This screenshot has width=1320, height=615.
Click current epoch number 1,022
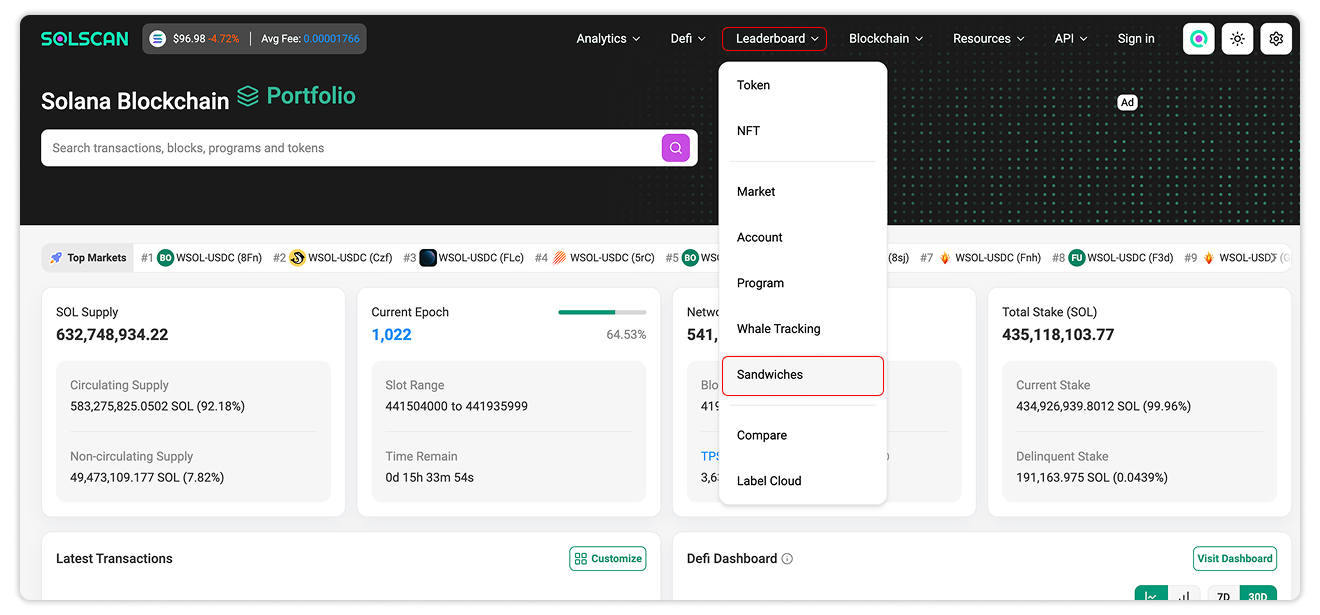click(x=391, y=335)
